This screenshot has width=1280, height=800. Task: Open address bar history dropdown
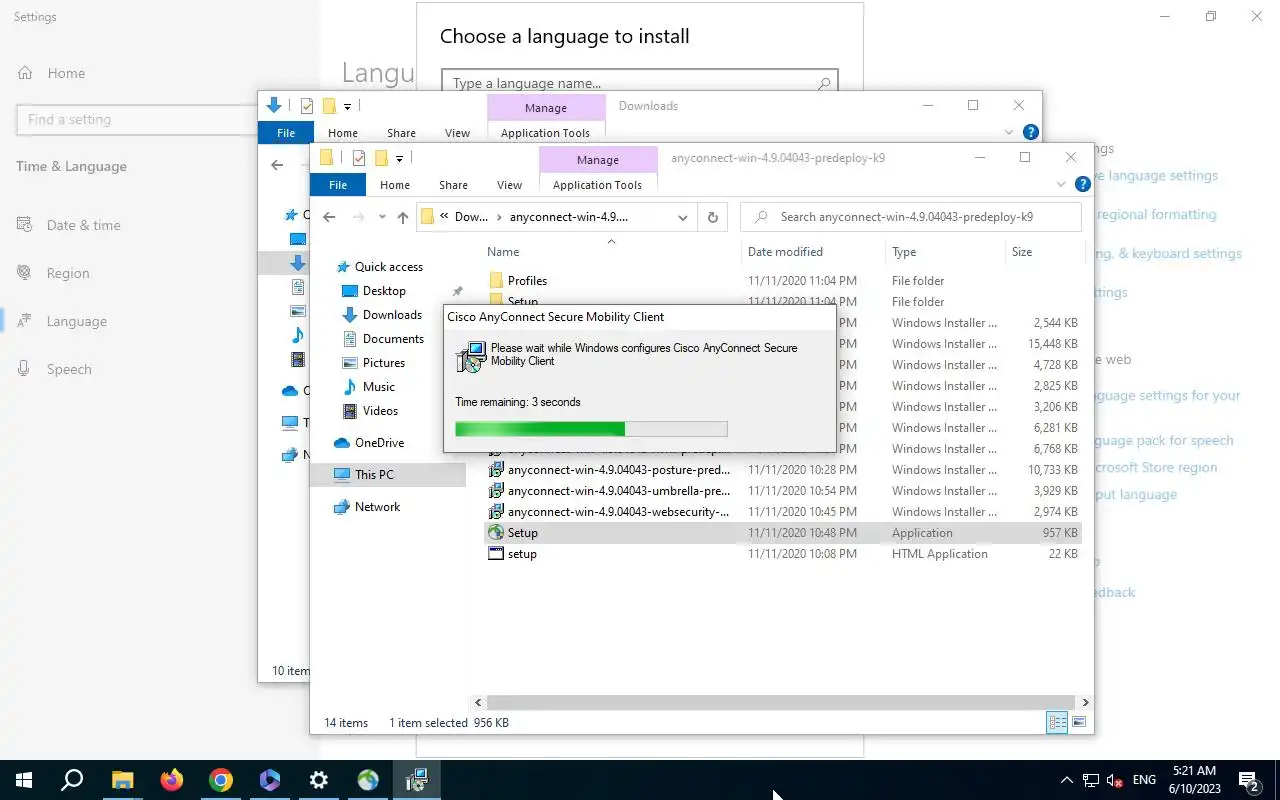(683, 217)
